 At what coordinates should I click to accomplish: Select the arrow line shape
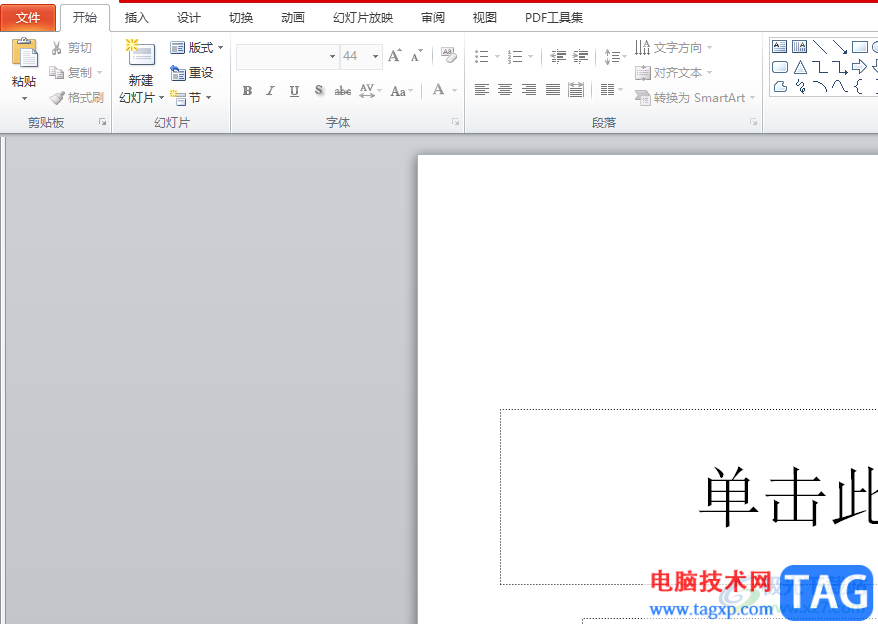[840, 46]
